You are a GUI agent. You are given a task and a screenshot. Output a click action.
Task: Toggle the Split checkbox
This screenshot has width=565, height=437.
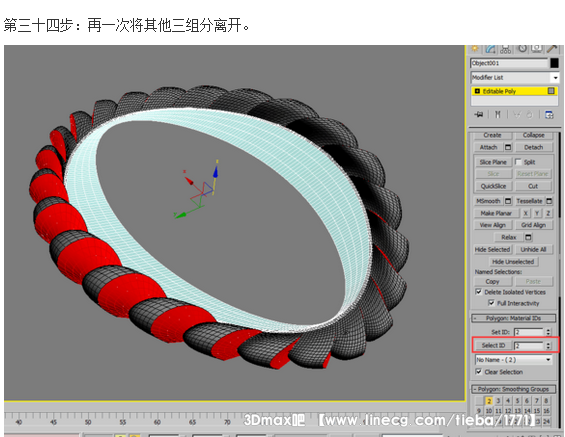[518, 162]
